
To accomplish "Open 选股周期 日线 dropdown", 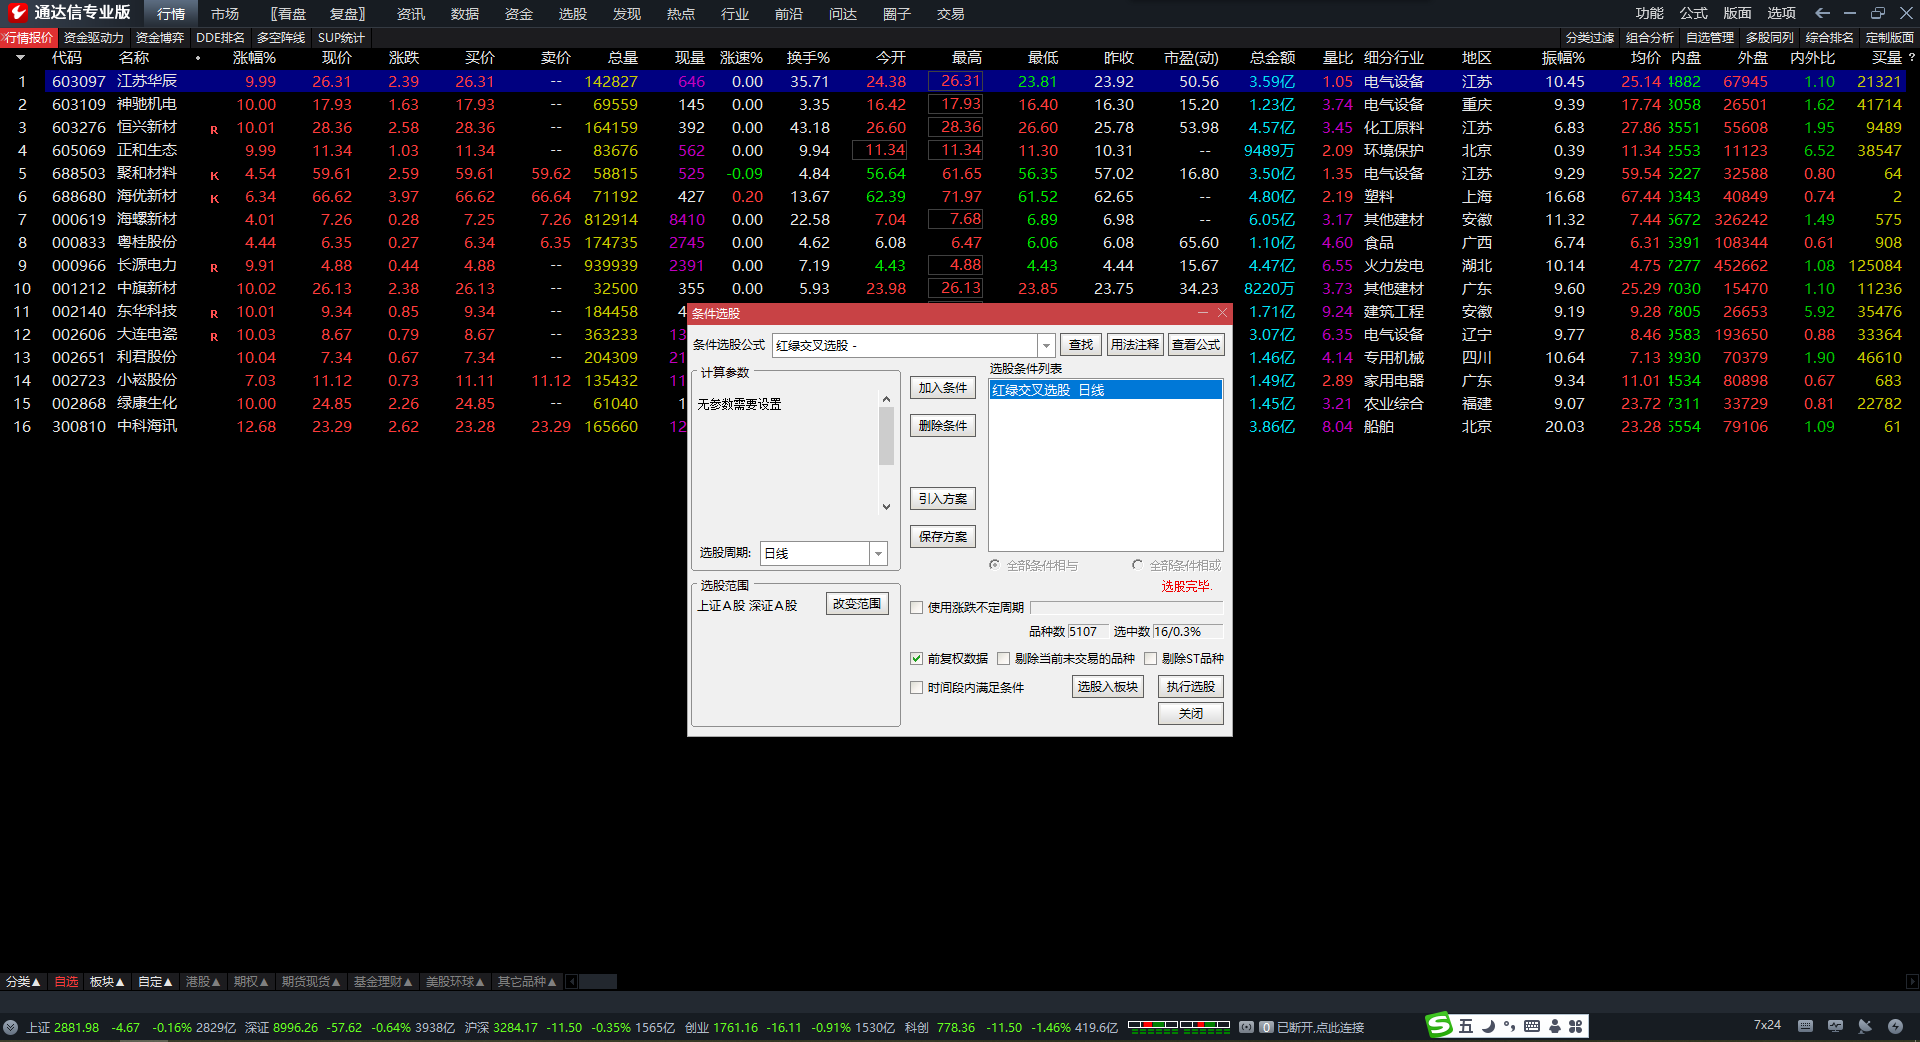I will [x=878, y=553].
